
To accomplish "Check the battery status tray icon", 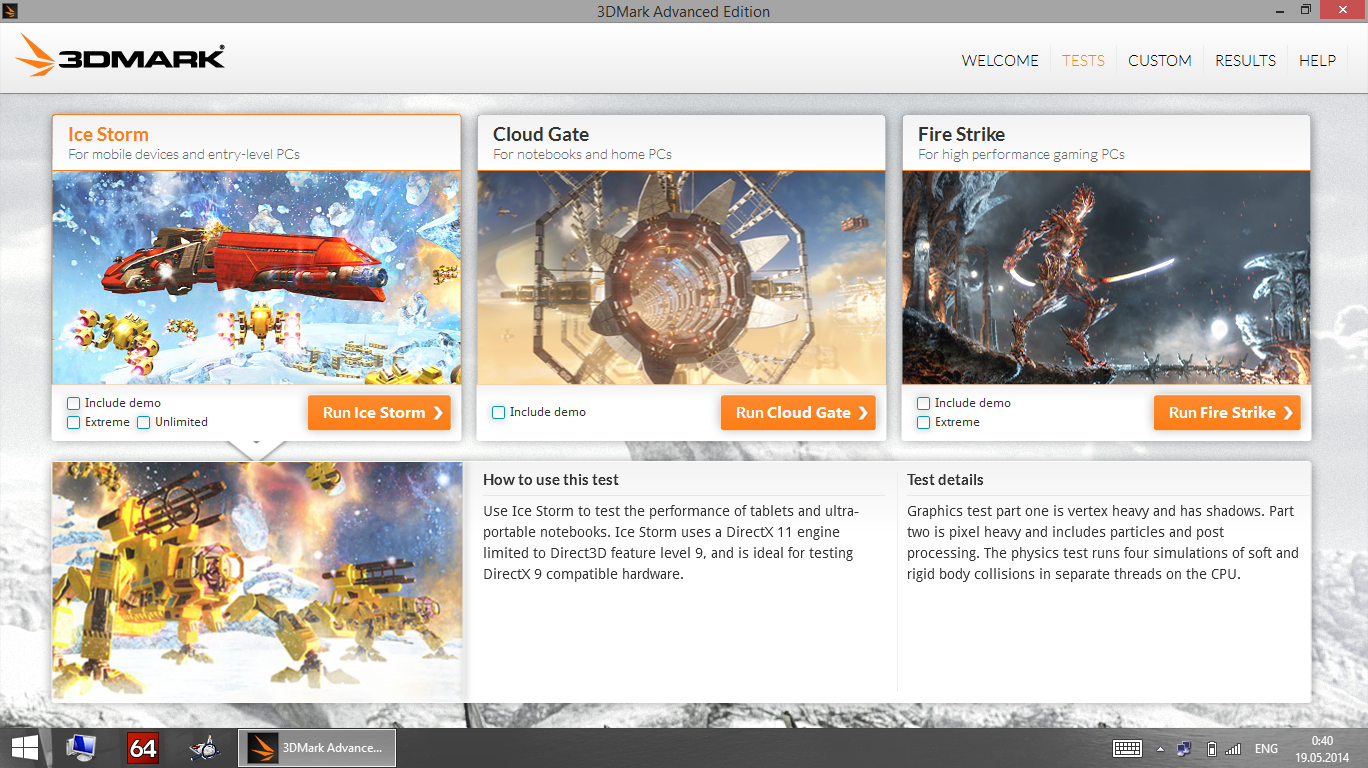I will [x=1212, y=748].
